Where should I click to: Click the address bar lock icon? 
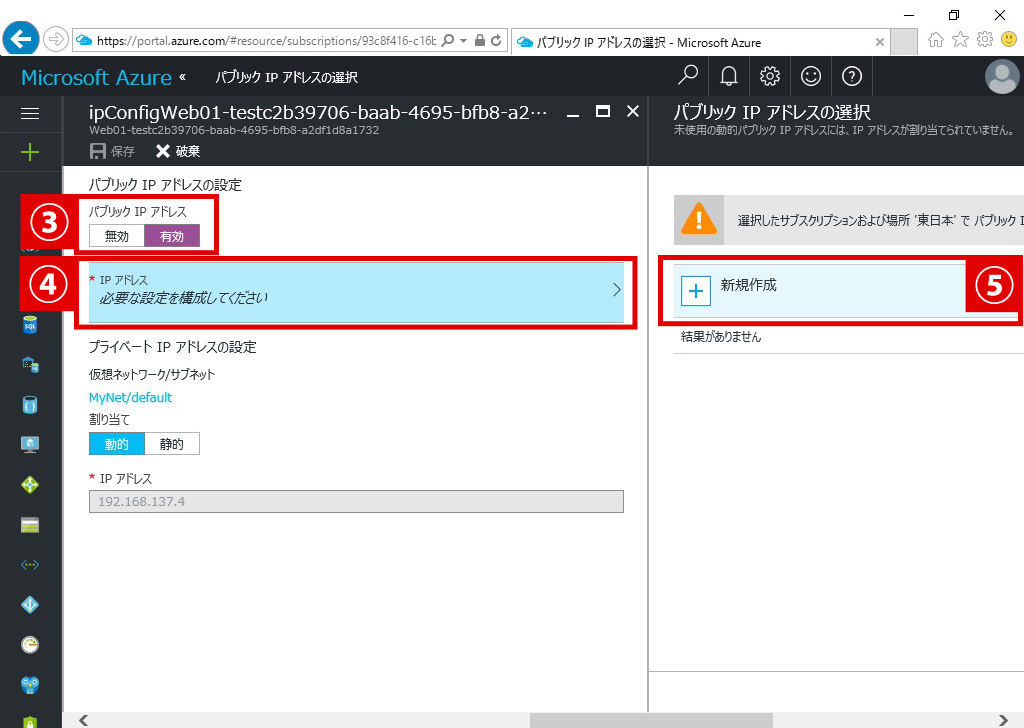pyautogui.click(x=480, y=40)
